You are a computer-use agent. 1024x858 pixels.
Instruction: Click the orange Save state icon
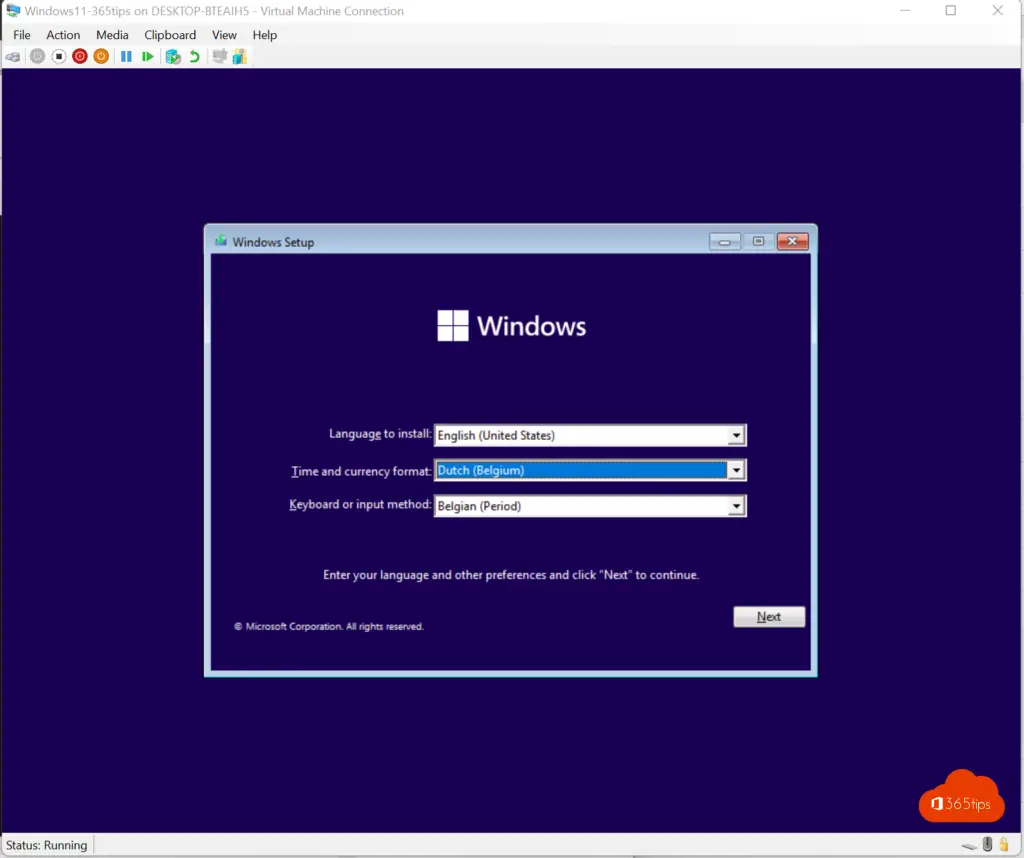tap(101, 57)
